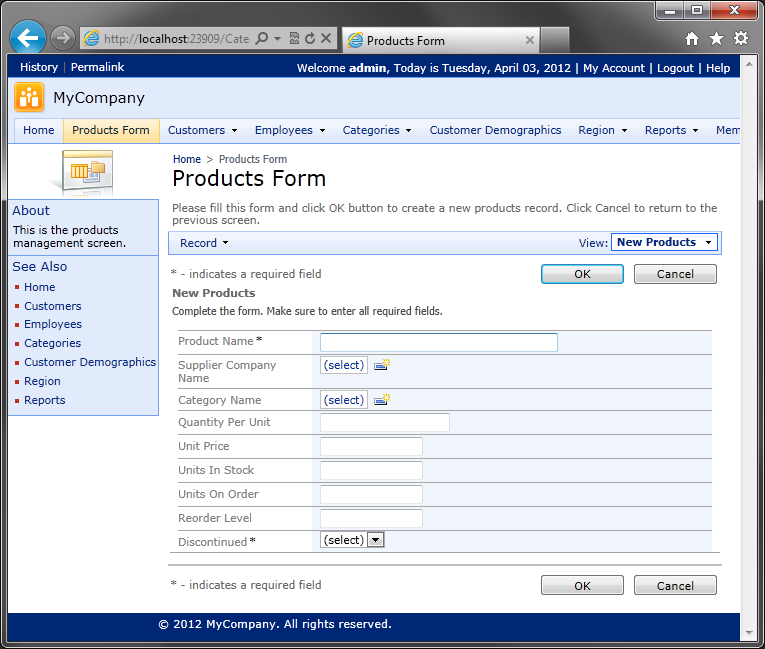Refresh the page using the reload icon

pos(310,38)
